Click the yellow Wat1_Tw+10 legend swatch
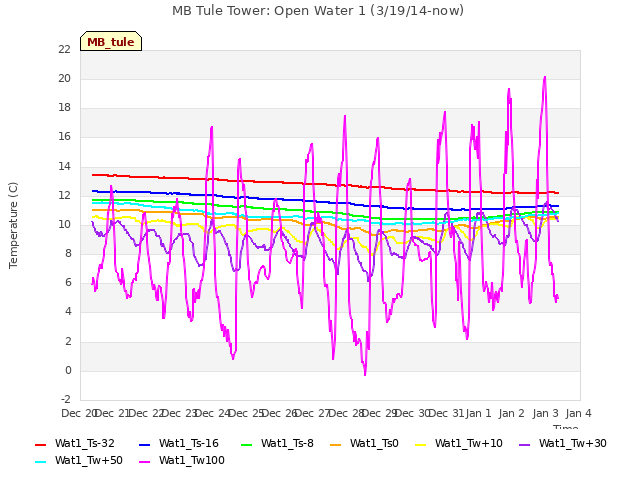This screenshot has height=480, width=640. tap(420, 444)
